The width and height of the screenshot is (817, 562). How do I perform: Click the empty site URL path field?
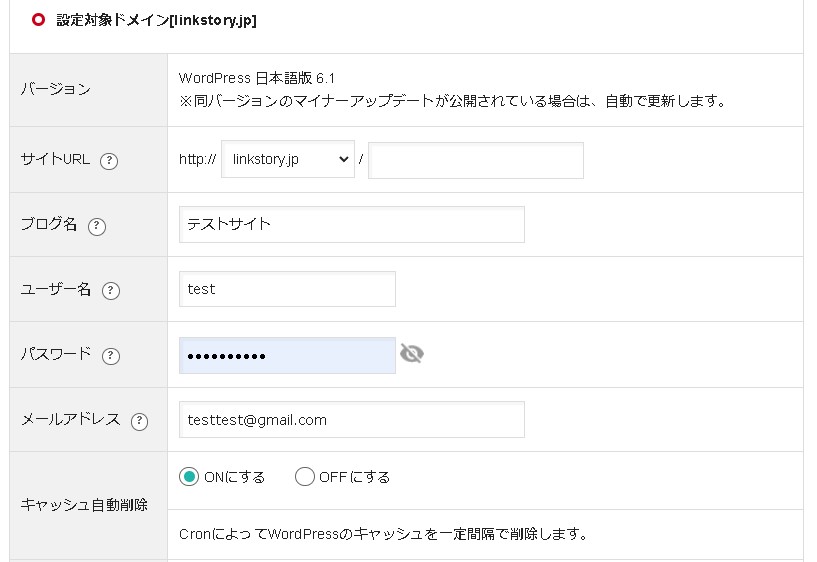point(475,160)
